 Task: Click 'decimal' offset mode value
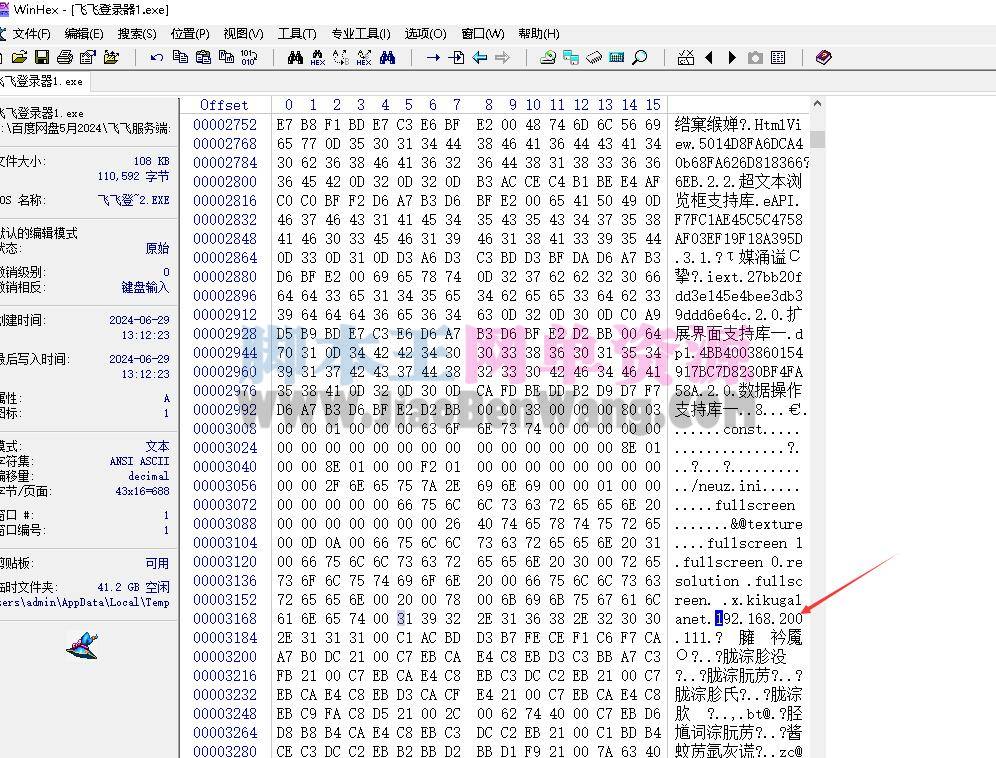149,476
